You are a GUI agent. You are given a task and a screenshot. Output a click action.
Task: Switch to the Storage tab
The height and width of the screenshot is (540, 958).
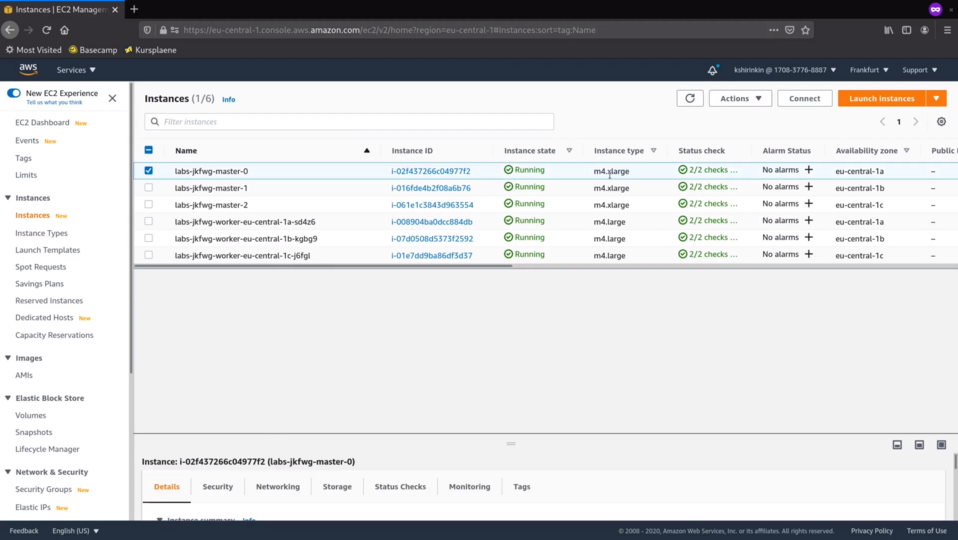(x=337, y=487)
